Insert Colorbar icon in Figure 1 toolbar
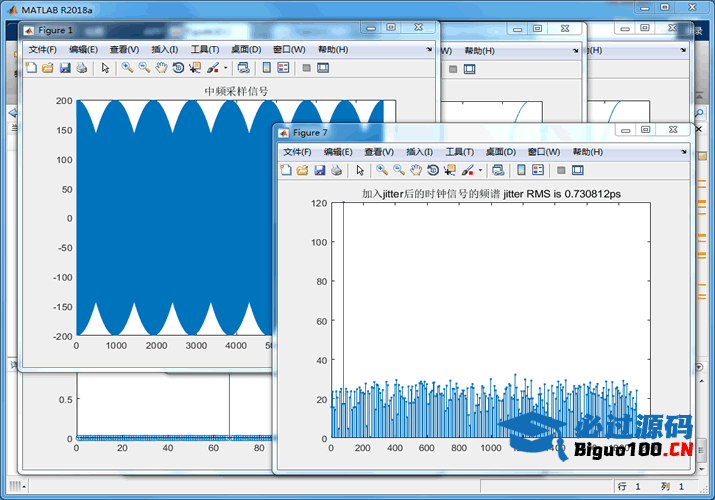The width and height of the screenshot is (715, 500). pos(267,68)
